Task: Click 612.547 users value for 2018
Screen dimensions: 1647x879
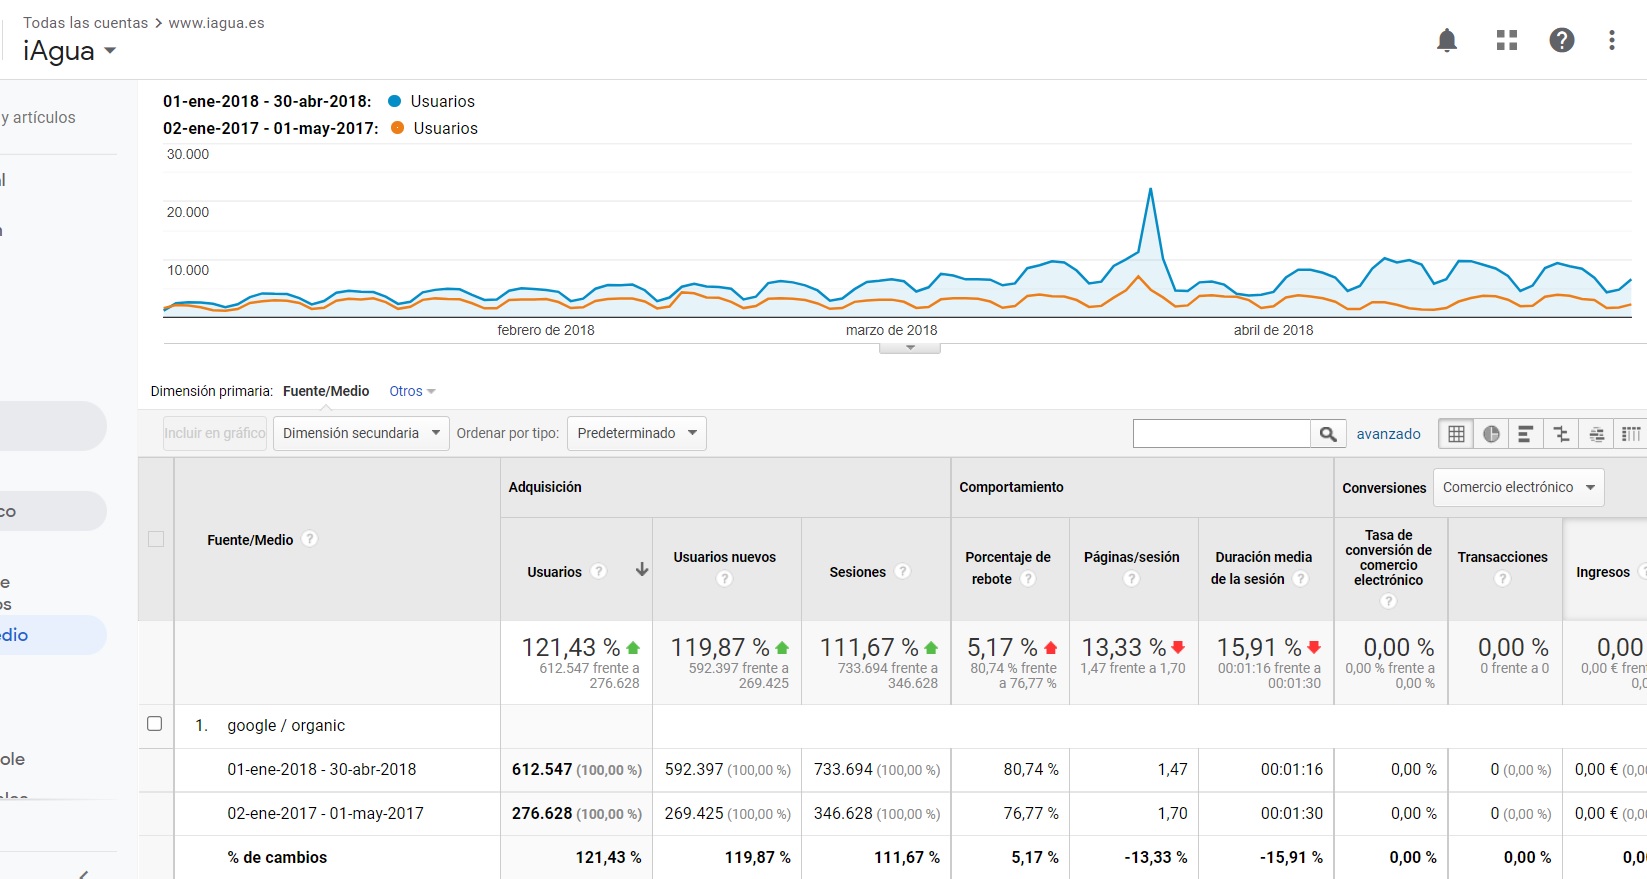Action: pos(542,769)
